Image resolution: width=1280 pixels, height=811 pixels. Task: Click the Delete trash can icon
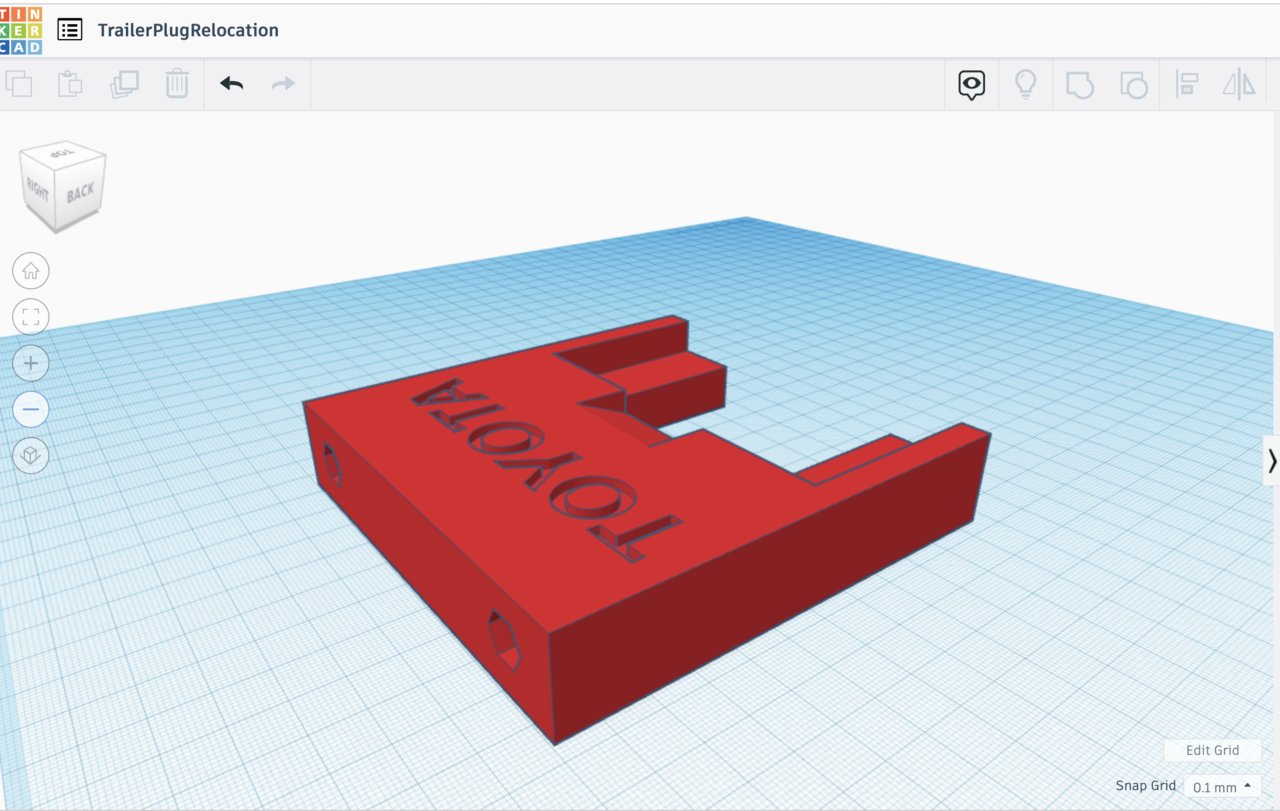177,84
